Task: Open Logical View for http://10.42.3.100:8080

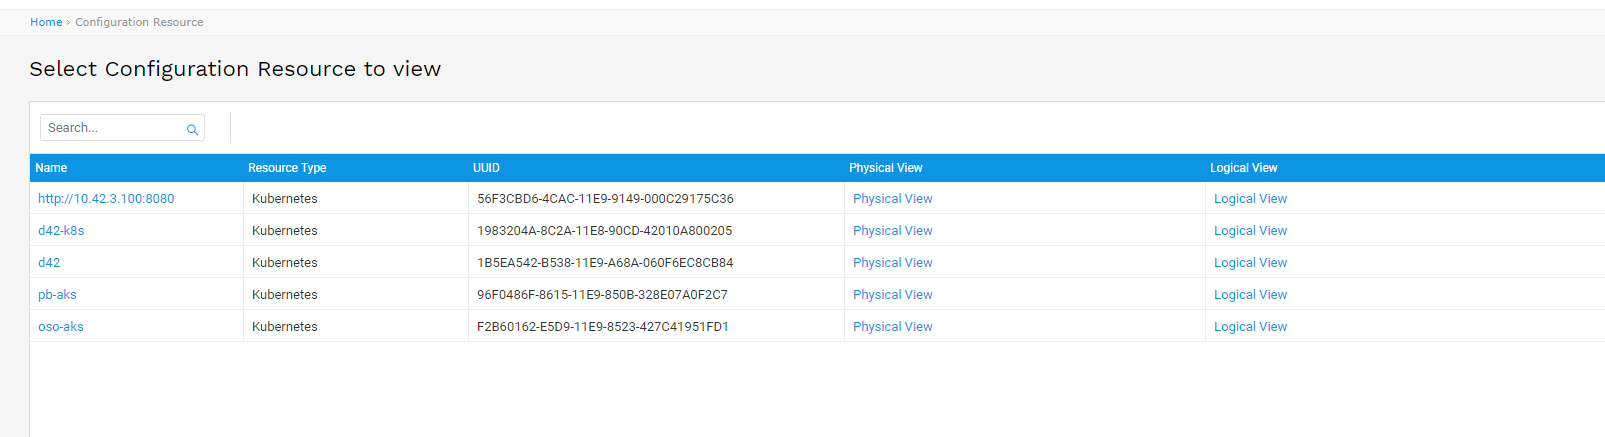Action: click(1250, 199)
